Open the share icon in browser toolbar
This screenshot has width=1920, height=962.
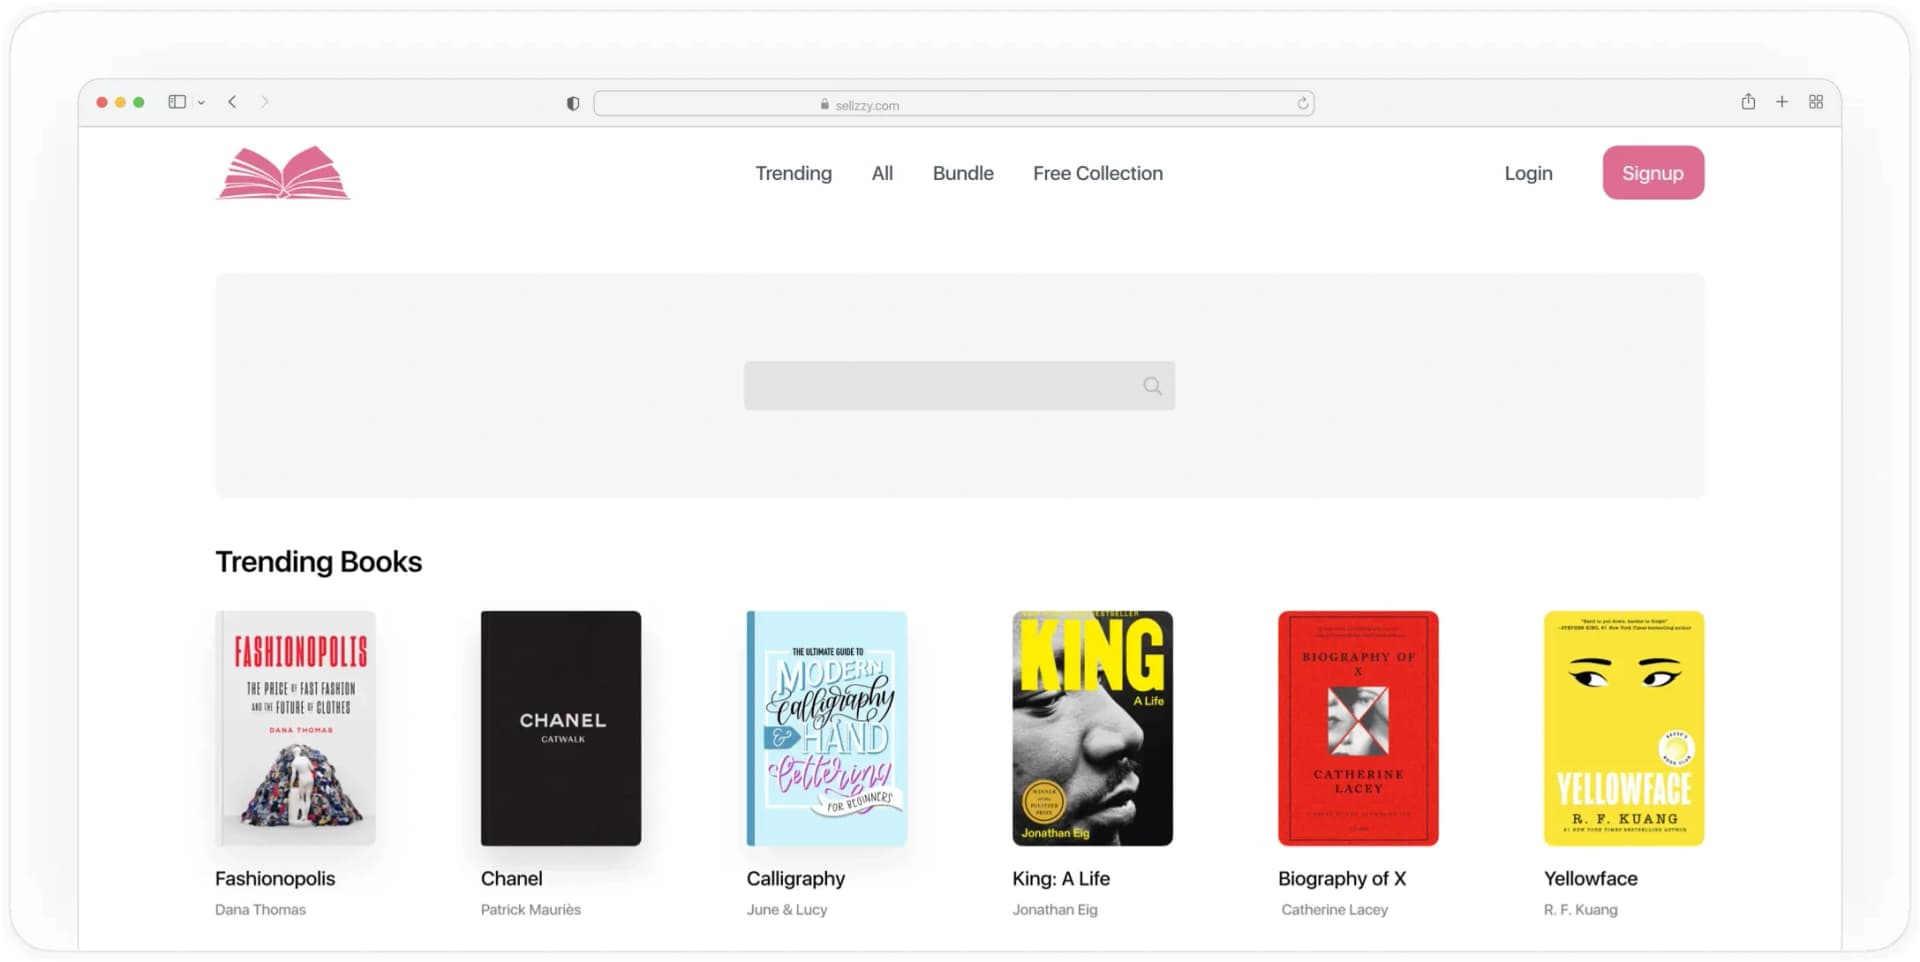click(1748, 101)
